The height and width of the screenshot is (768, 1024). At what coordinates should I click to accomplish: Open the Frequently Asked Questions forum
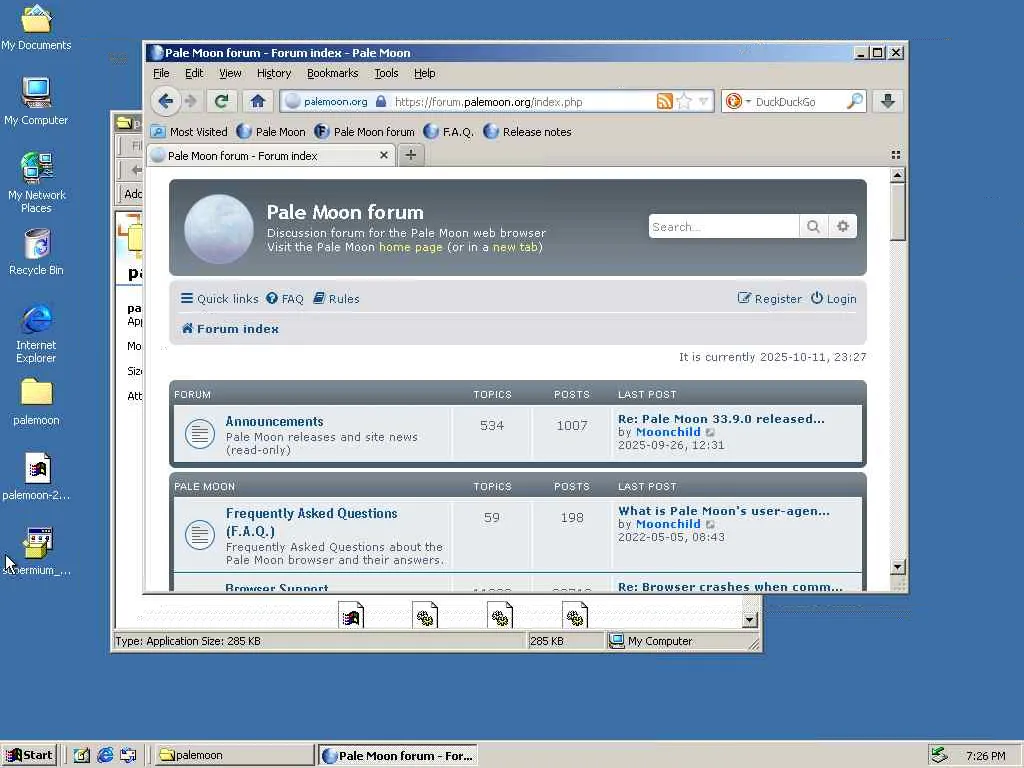tap(312, 522)
